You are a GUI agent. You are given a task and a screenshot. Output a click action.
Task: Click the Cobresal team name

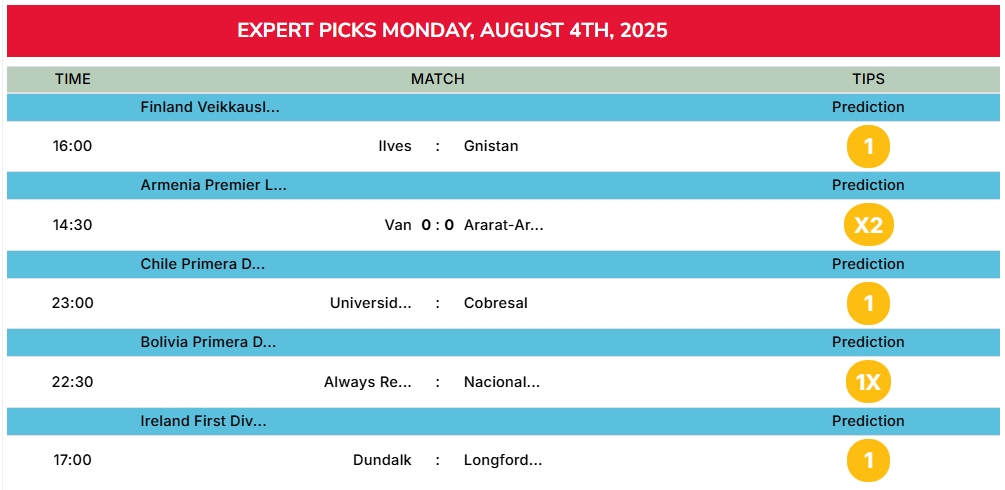[495, 303]
